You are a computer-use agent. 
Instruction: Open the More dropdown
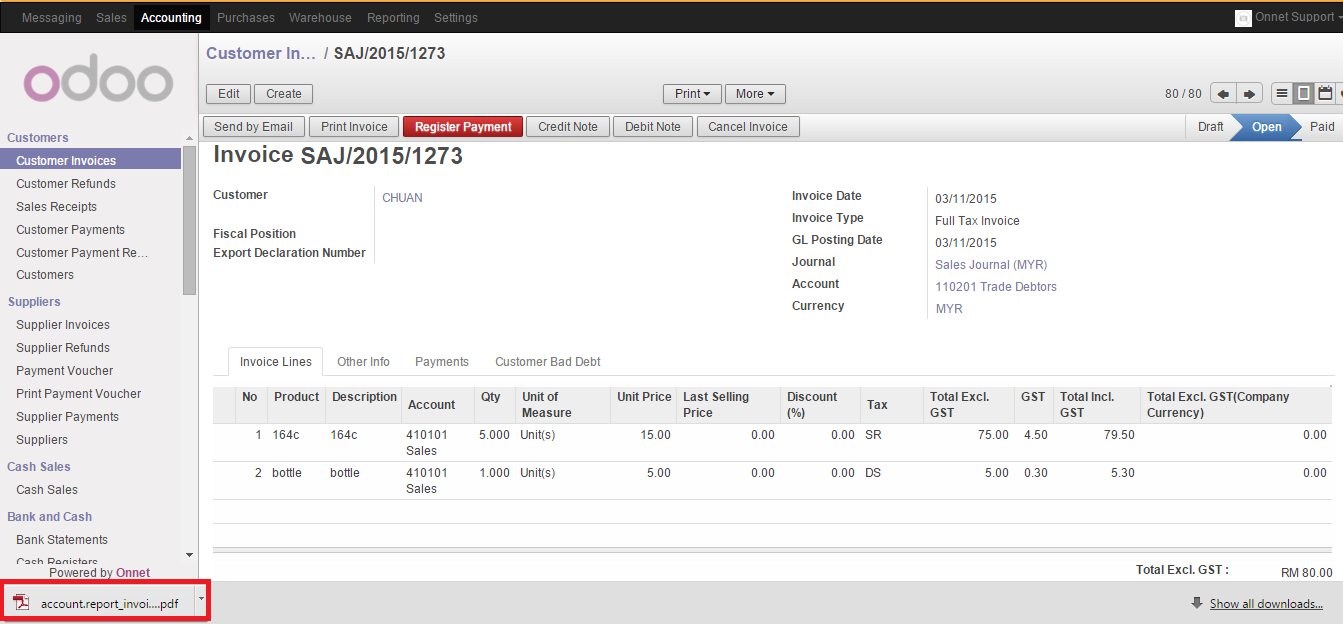click(x=754, y=93)
